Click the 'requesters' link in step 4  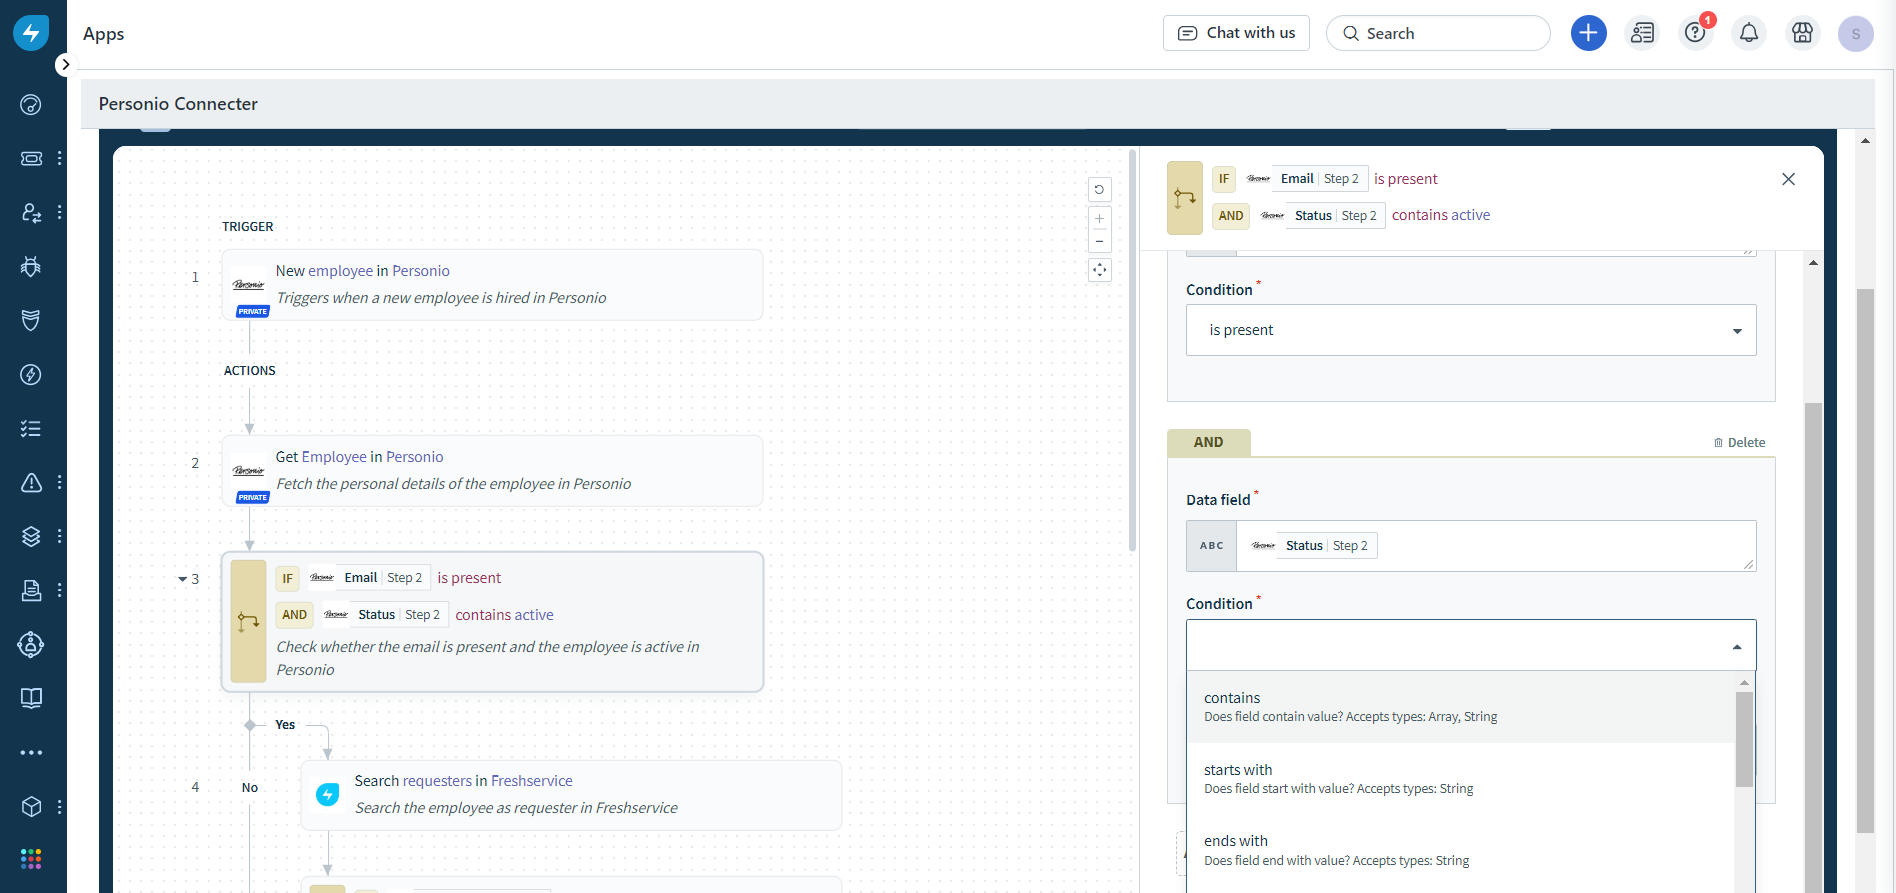tap(437, 781)
